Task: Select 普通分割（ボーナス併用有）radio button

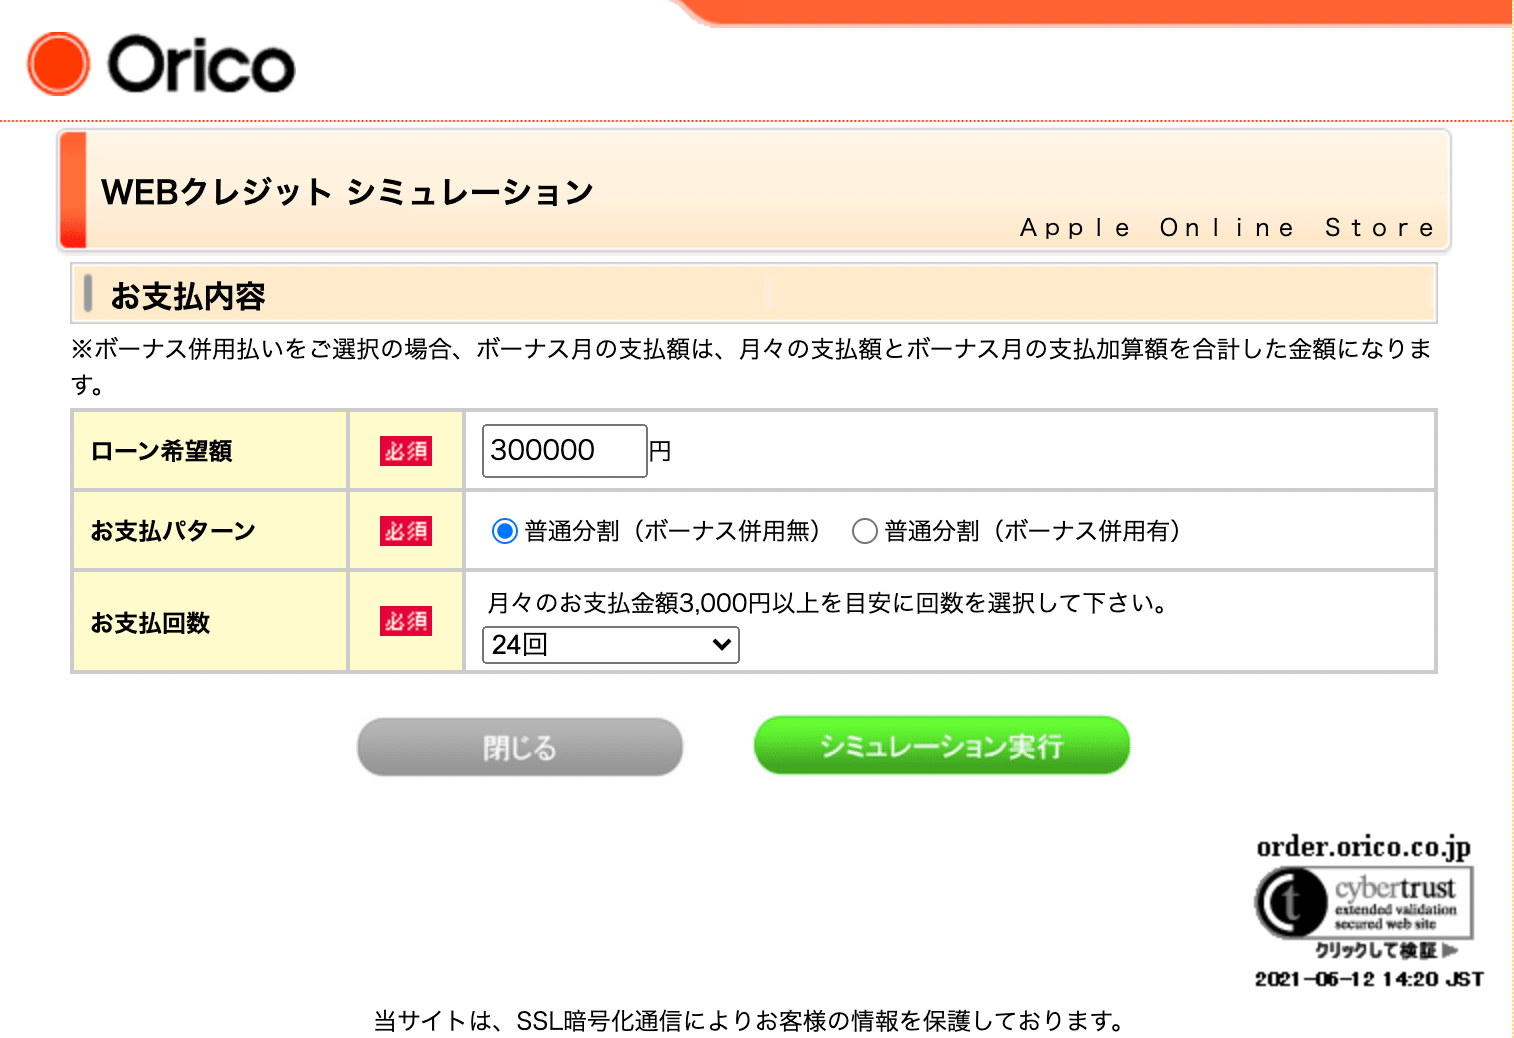Action: (x=865, y=531)
